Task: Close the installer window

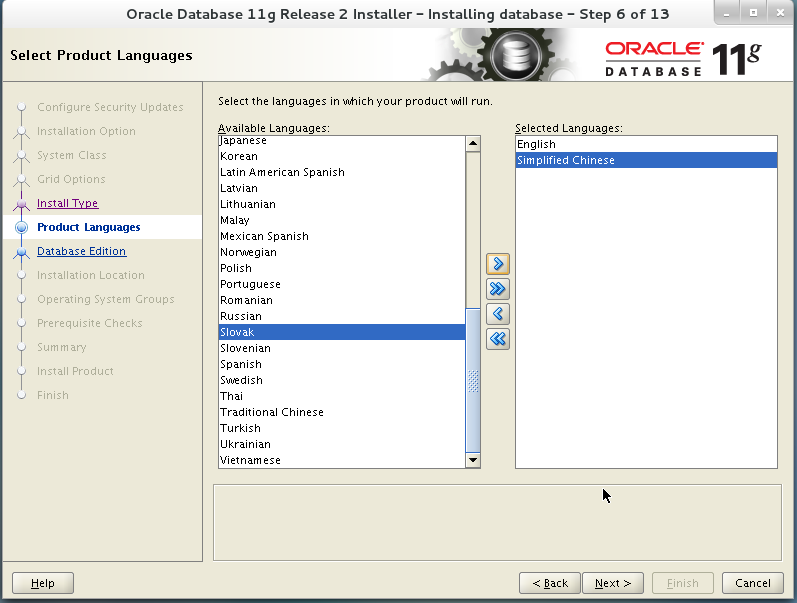Action: (x=781, y=14)
